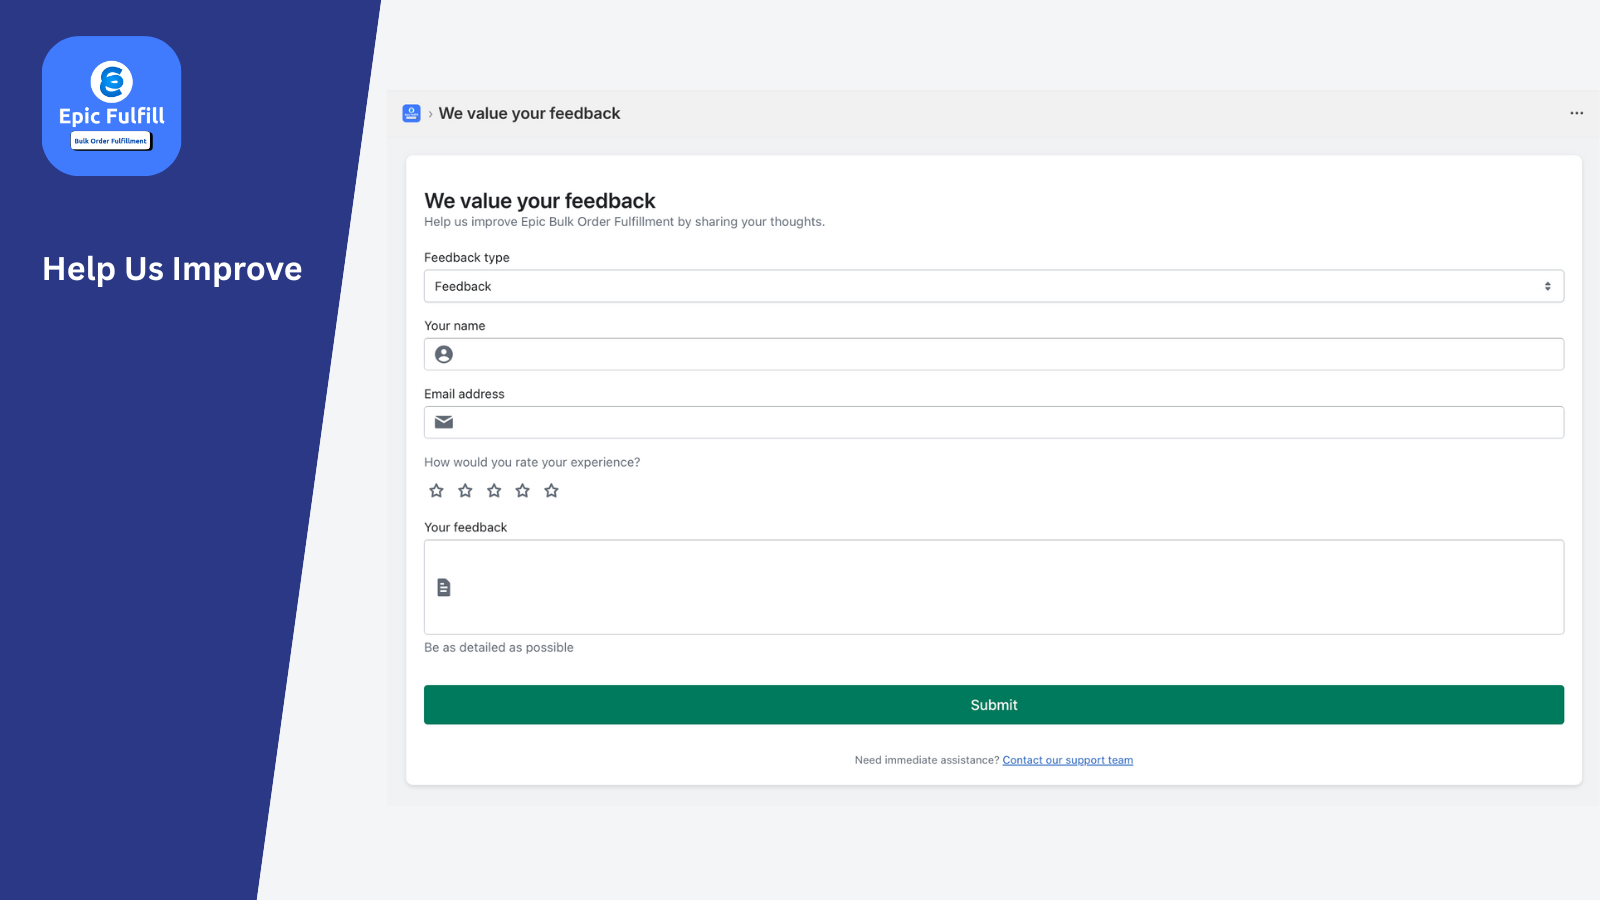Open the Feedback type dropdown
This screenshot has height=900, width=1600.
[x=994, y=286]
